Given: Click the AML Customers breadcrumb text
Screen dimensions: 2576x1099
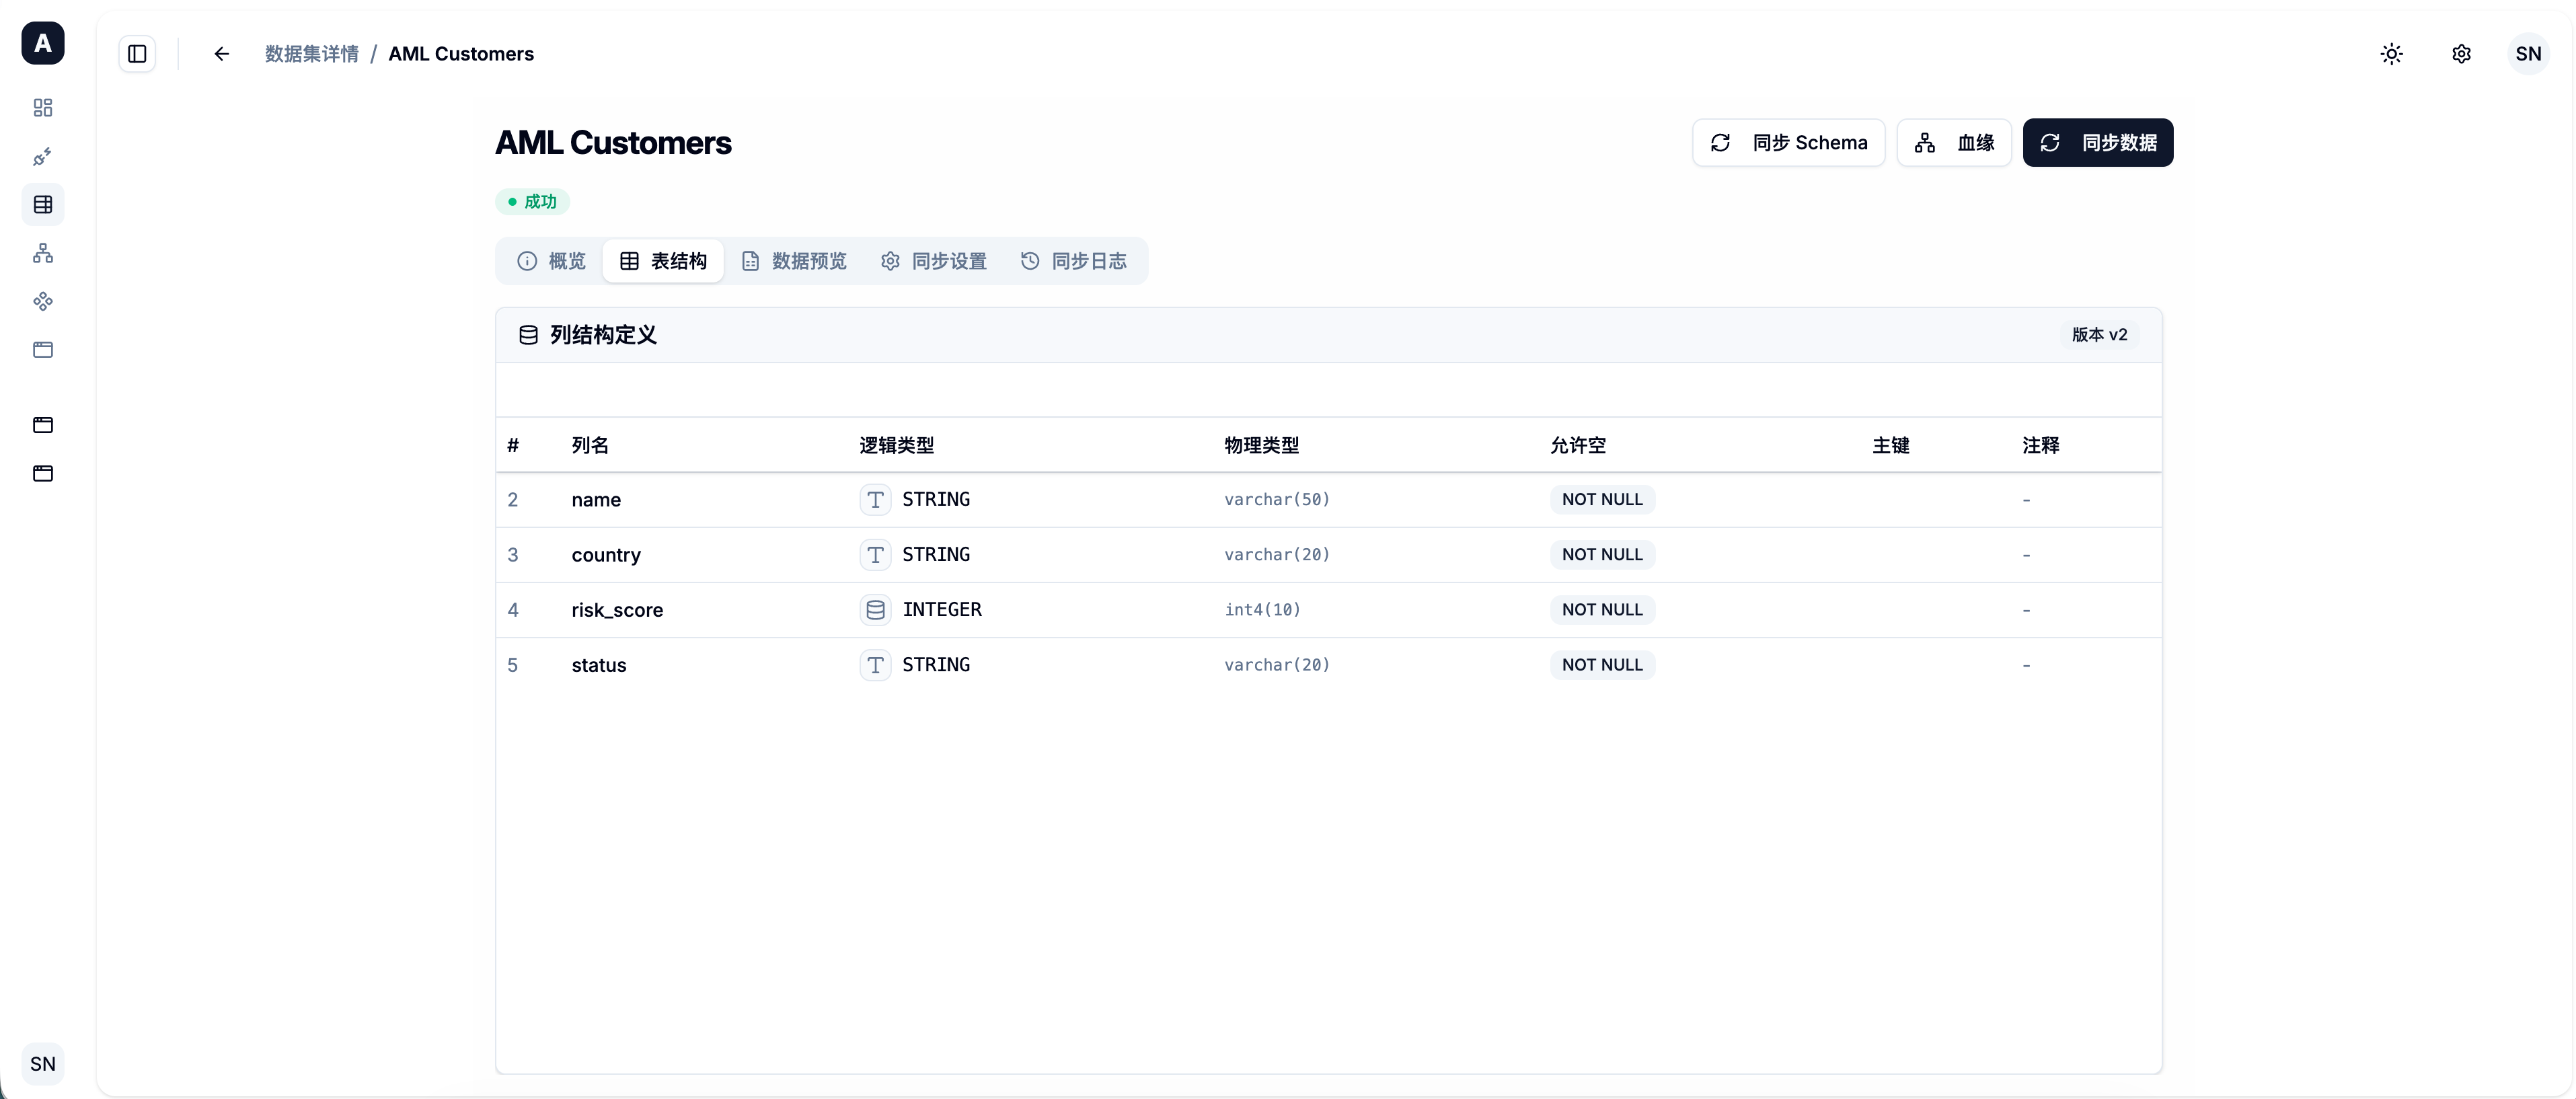Looking at the screenshot, I should 461,54.
